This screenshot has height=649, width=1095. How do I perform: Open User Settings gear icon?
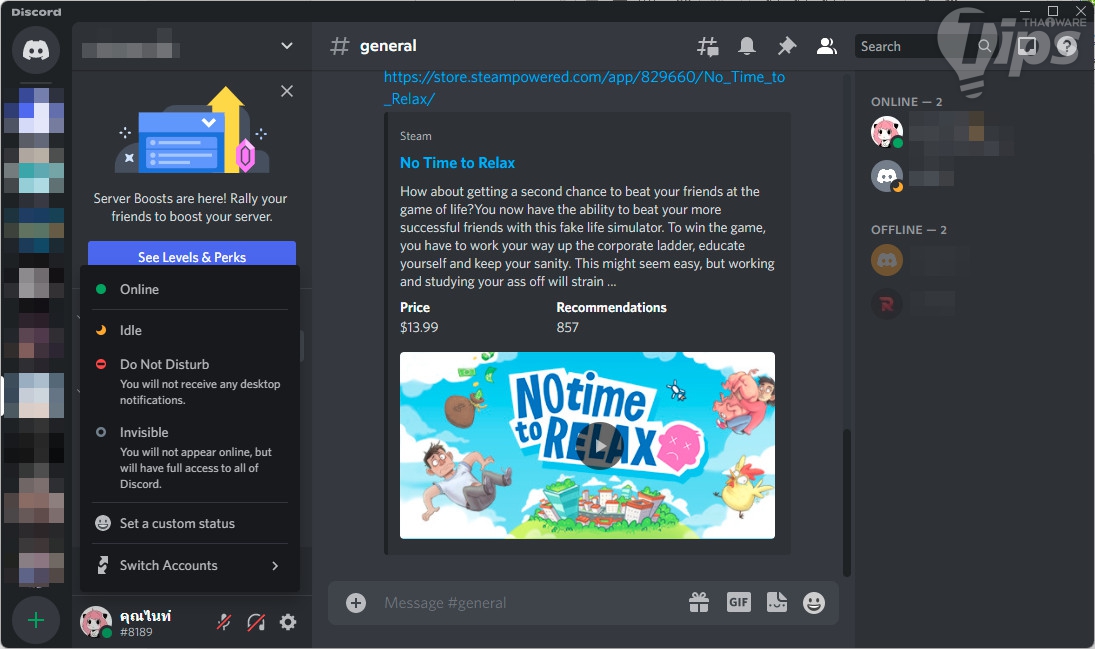point(288,622)
